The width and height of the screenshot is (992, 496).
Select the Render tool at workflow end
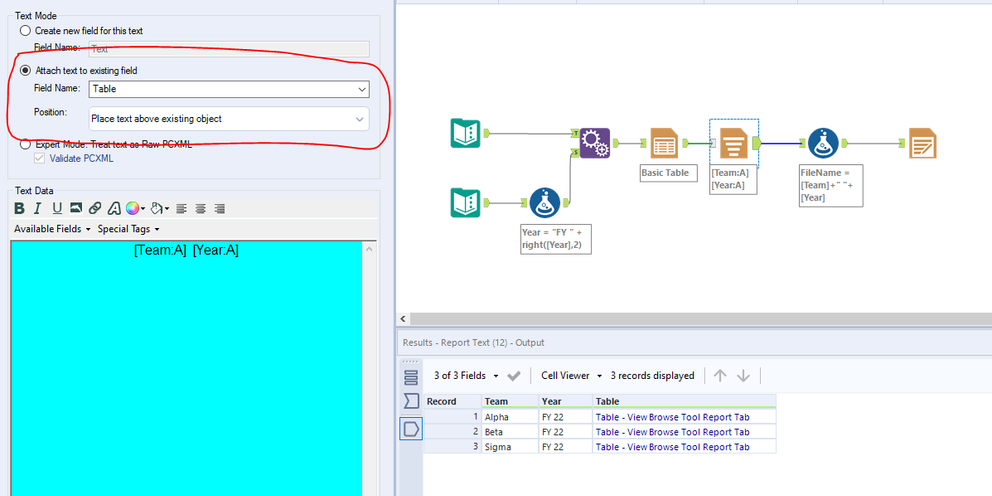point(922,143)
